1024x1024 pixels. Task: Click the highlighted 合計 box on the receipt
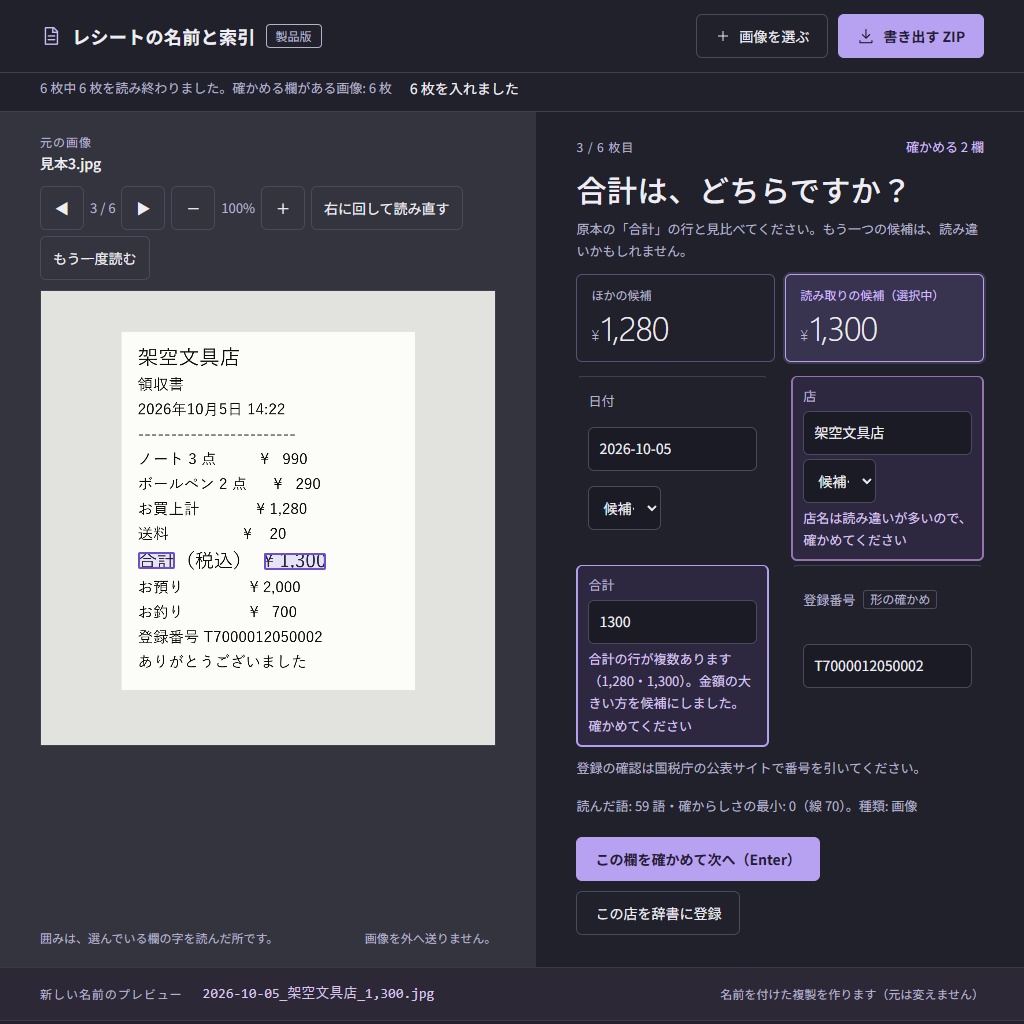click(x=156, y=560)
